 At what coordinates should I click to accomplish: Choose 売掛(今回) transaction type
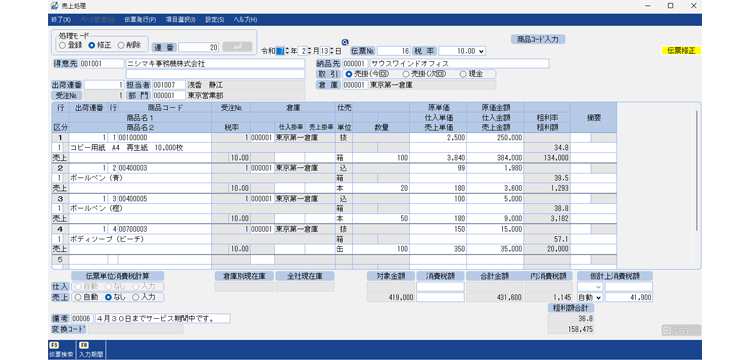(x=367, y=74)
